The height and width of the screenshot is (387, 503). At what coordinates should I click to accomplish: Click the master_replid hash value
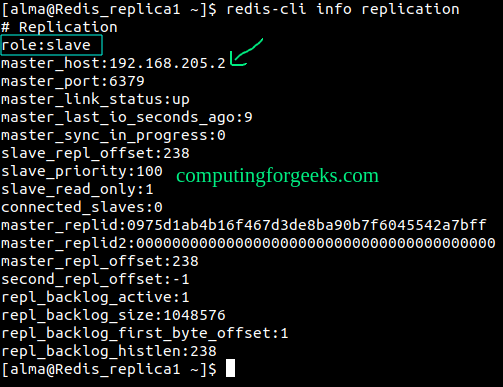click(307, 225)
